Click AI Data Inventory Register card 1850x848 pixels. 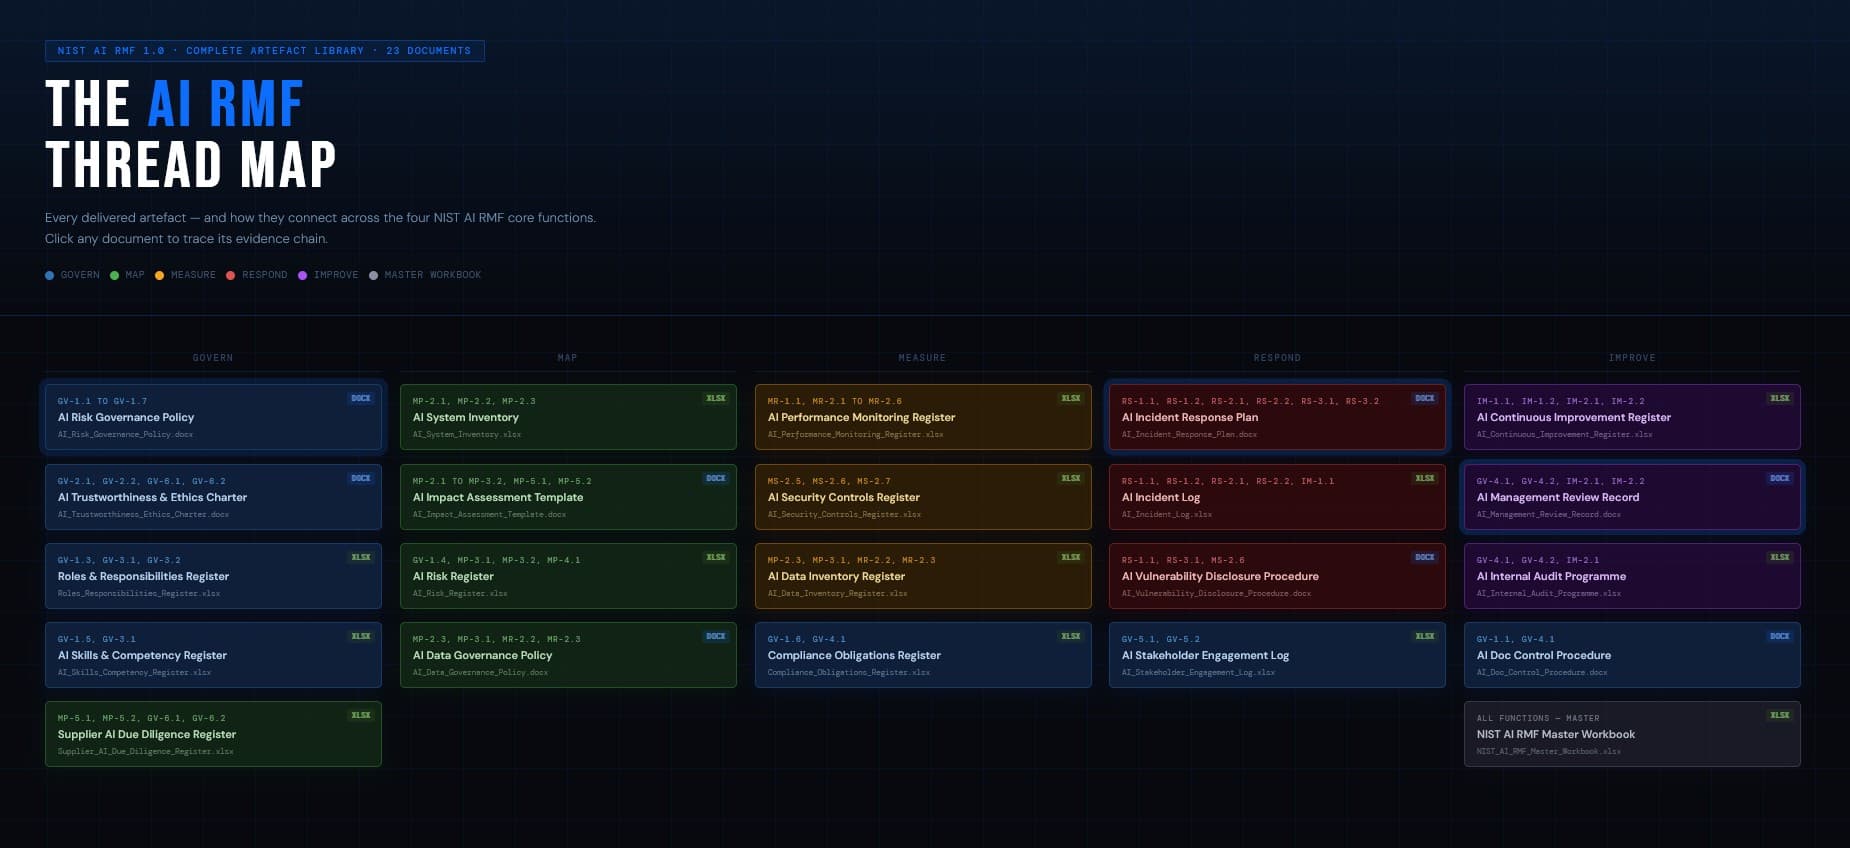[x=923, y=576]
